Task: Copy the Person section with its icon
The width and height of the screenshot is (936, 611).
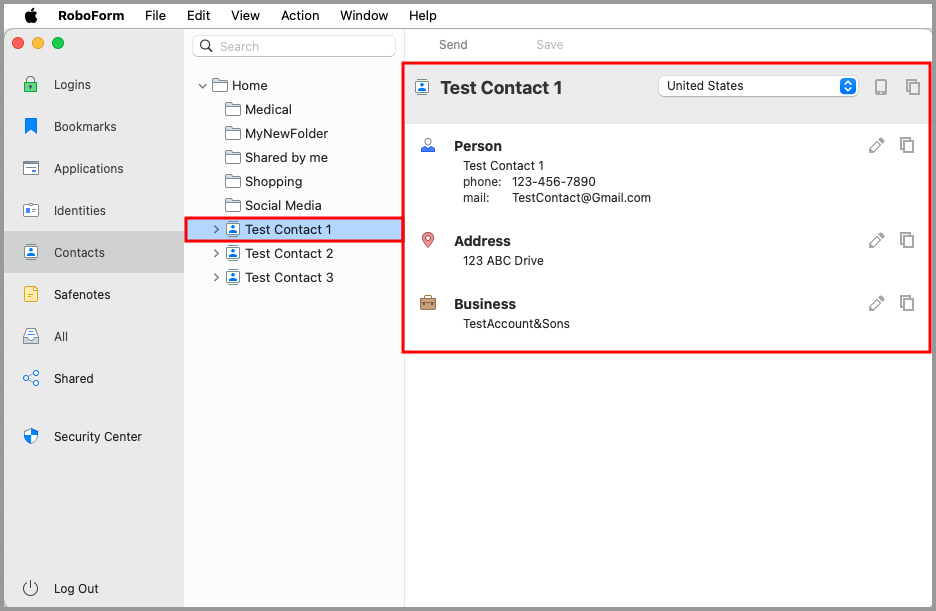Action: tap(907, 145)
